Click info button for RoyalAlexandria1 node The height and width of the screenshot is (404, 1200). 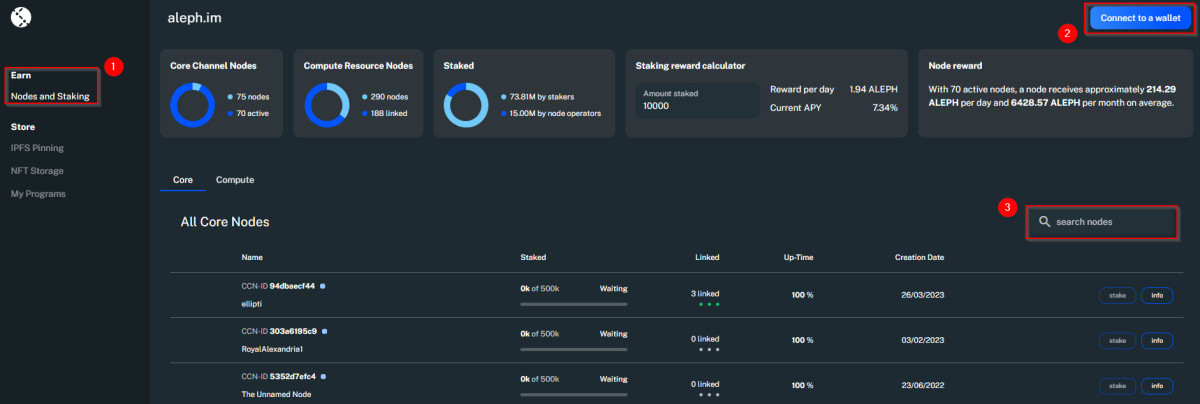point(1157,341)
